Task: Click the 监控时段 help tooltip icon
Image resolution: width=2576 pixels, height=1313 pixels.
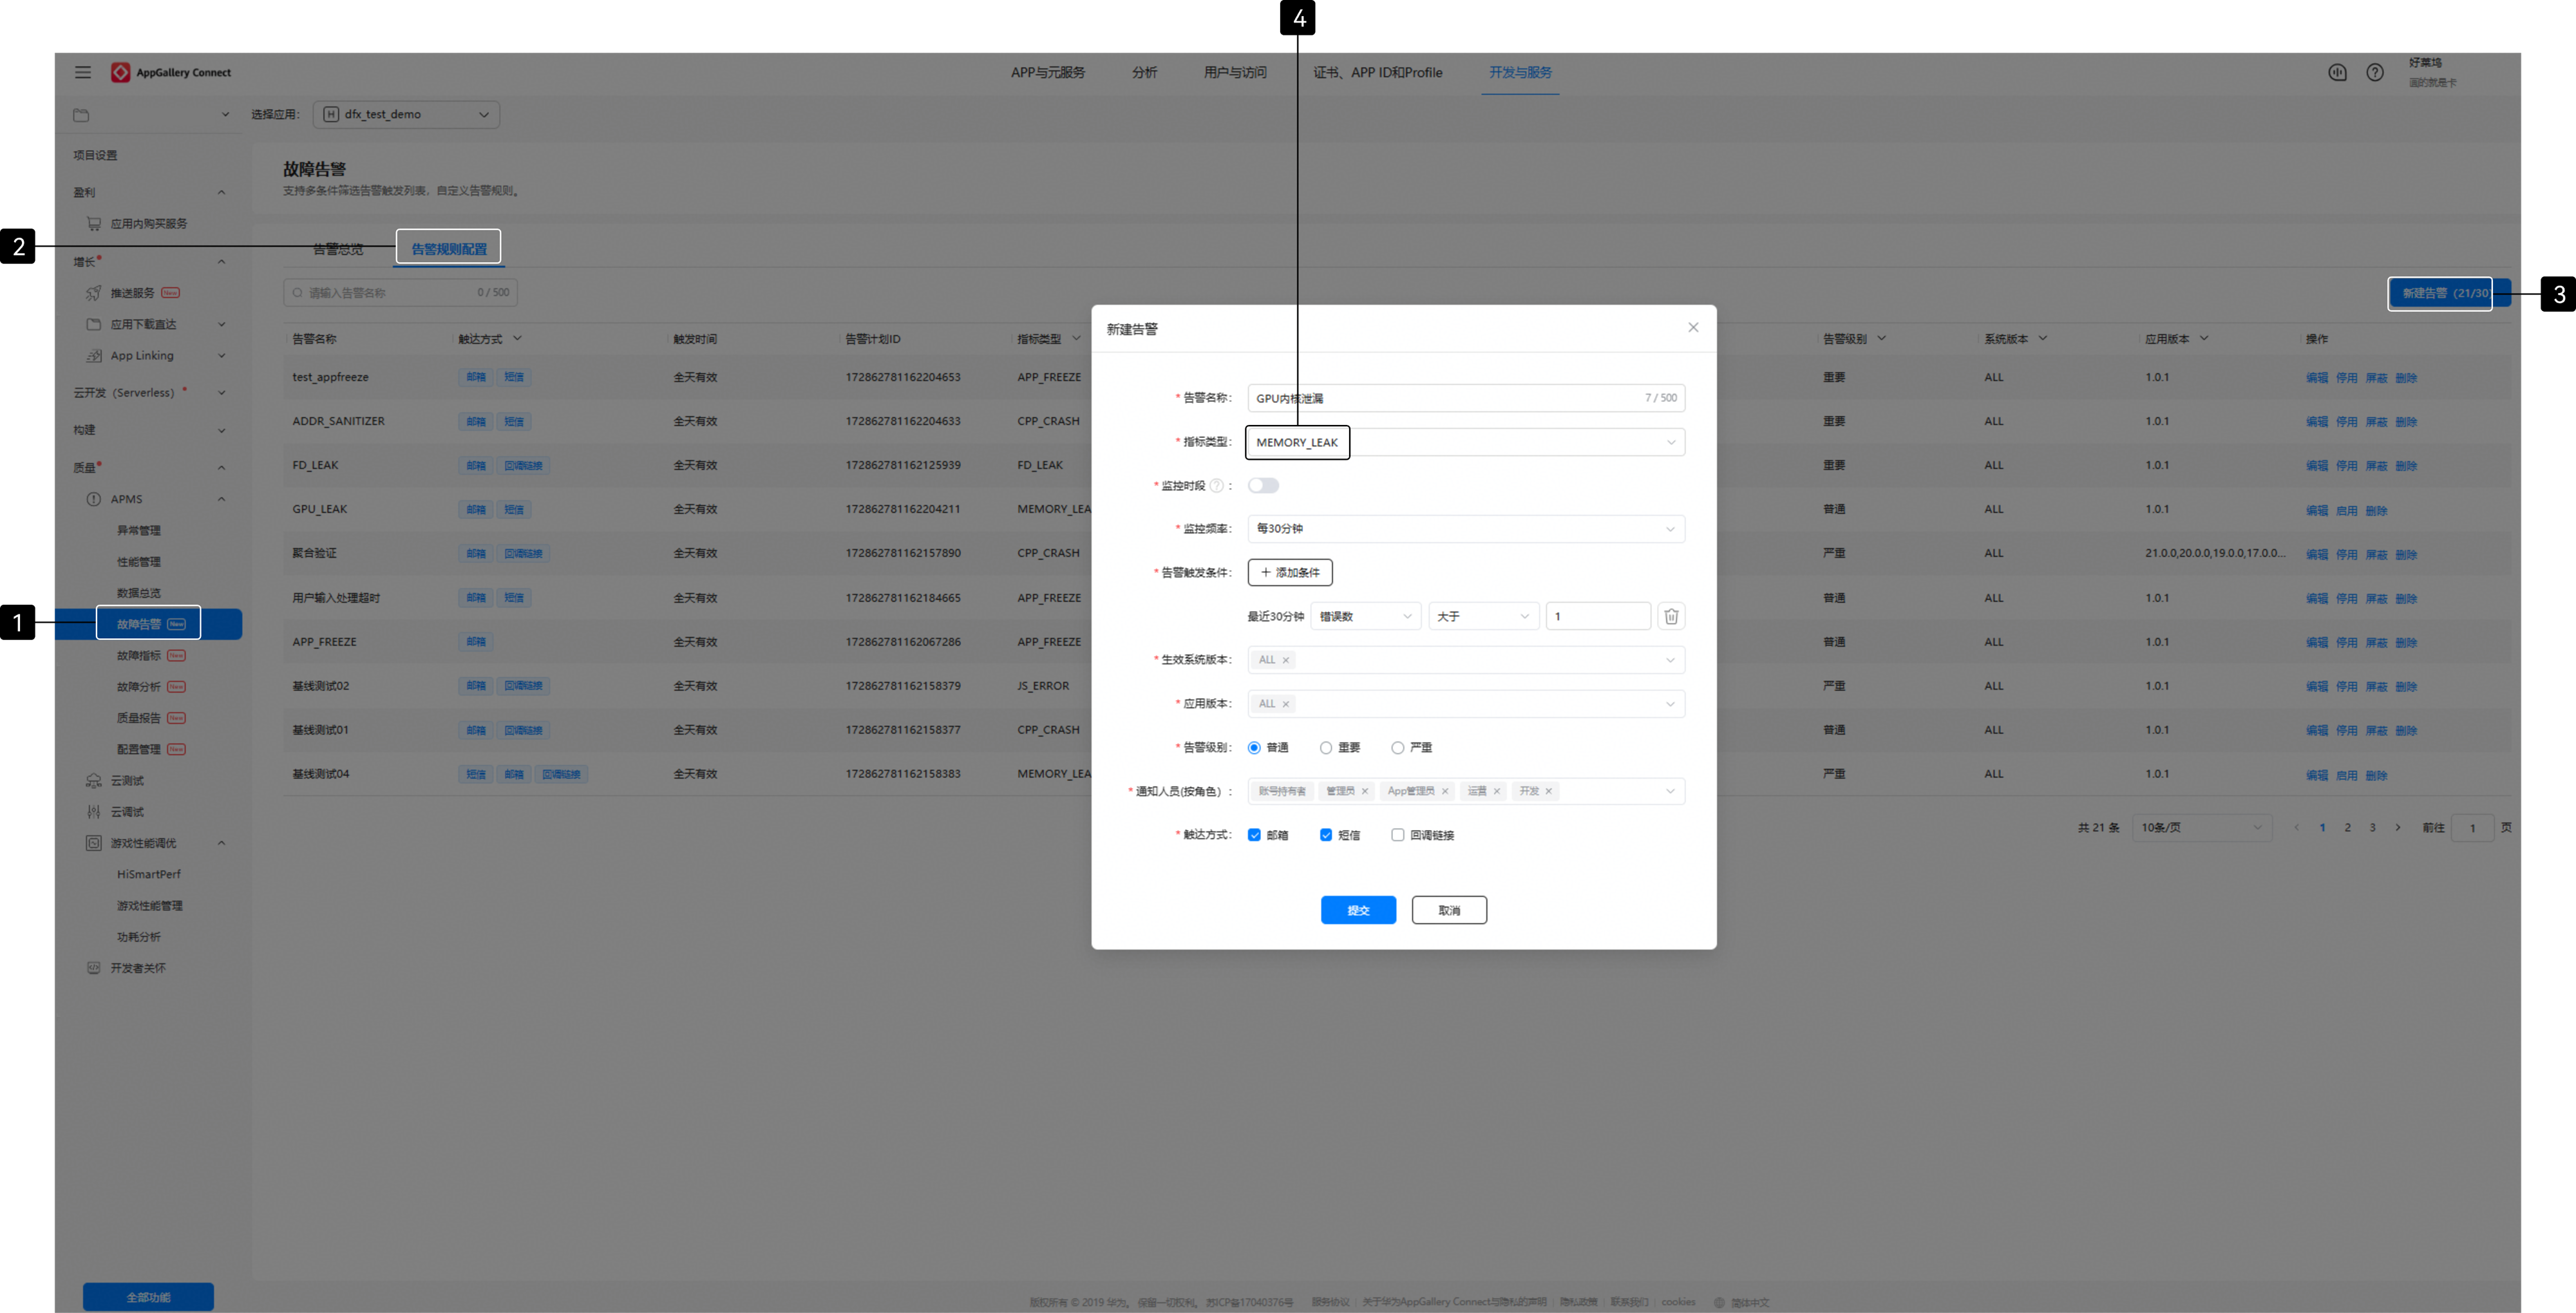Action: pos(1216,486)
